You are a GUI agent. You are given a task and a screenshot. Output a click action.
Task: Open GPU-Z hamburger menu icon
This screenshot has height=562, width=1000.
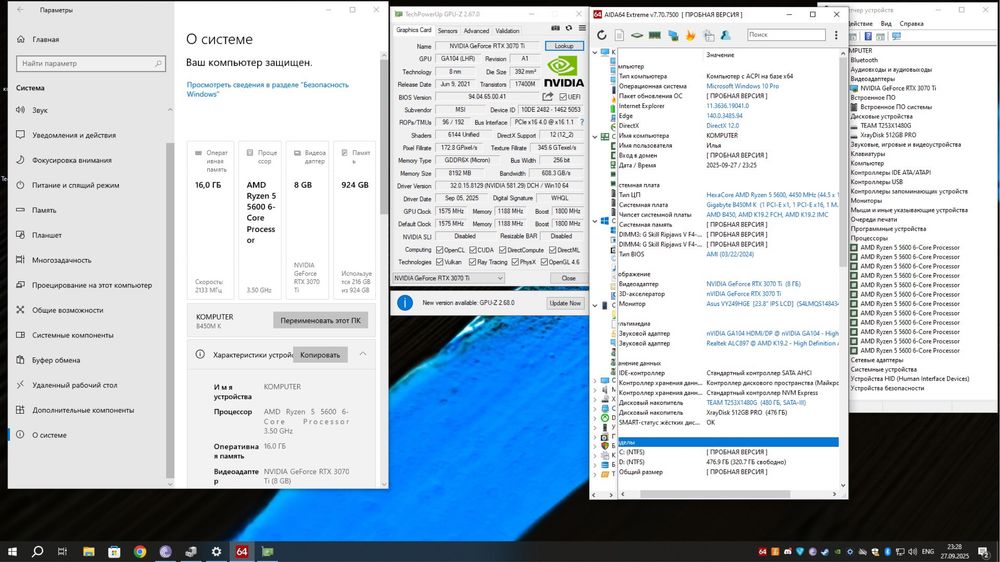[582, 29]
